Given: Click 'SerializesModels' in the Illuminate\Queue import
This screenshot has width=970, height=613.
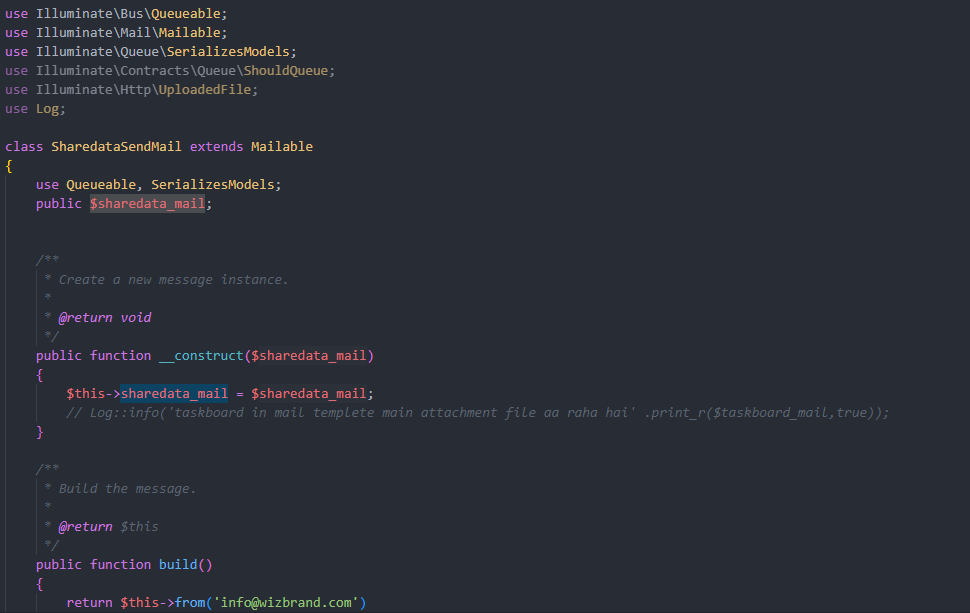Looking at the screenshot, I should [x=228, y=52].
